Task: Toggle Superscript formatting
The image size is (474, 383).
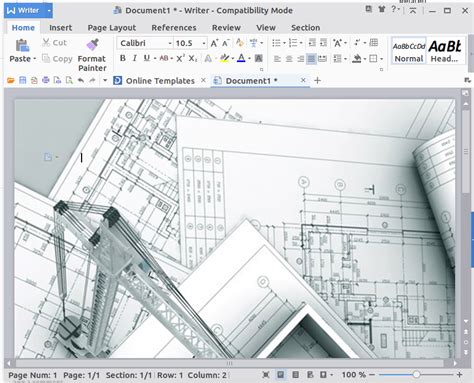Action: click(180, 58)
